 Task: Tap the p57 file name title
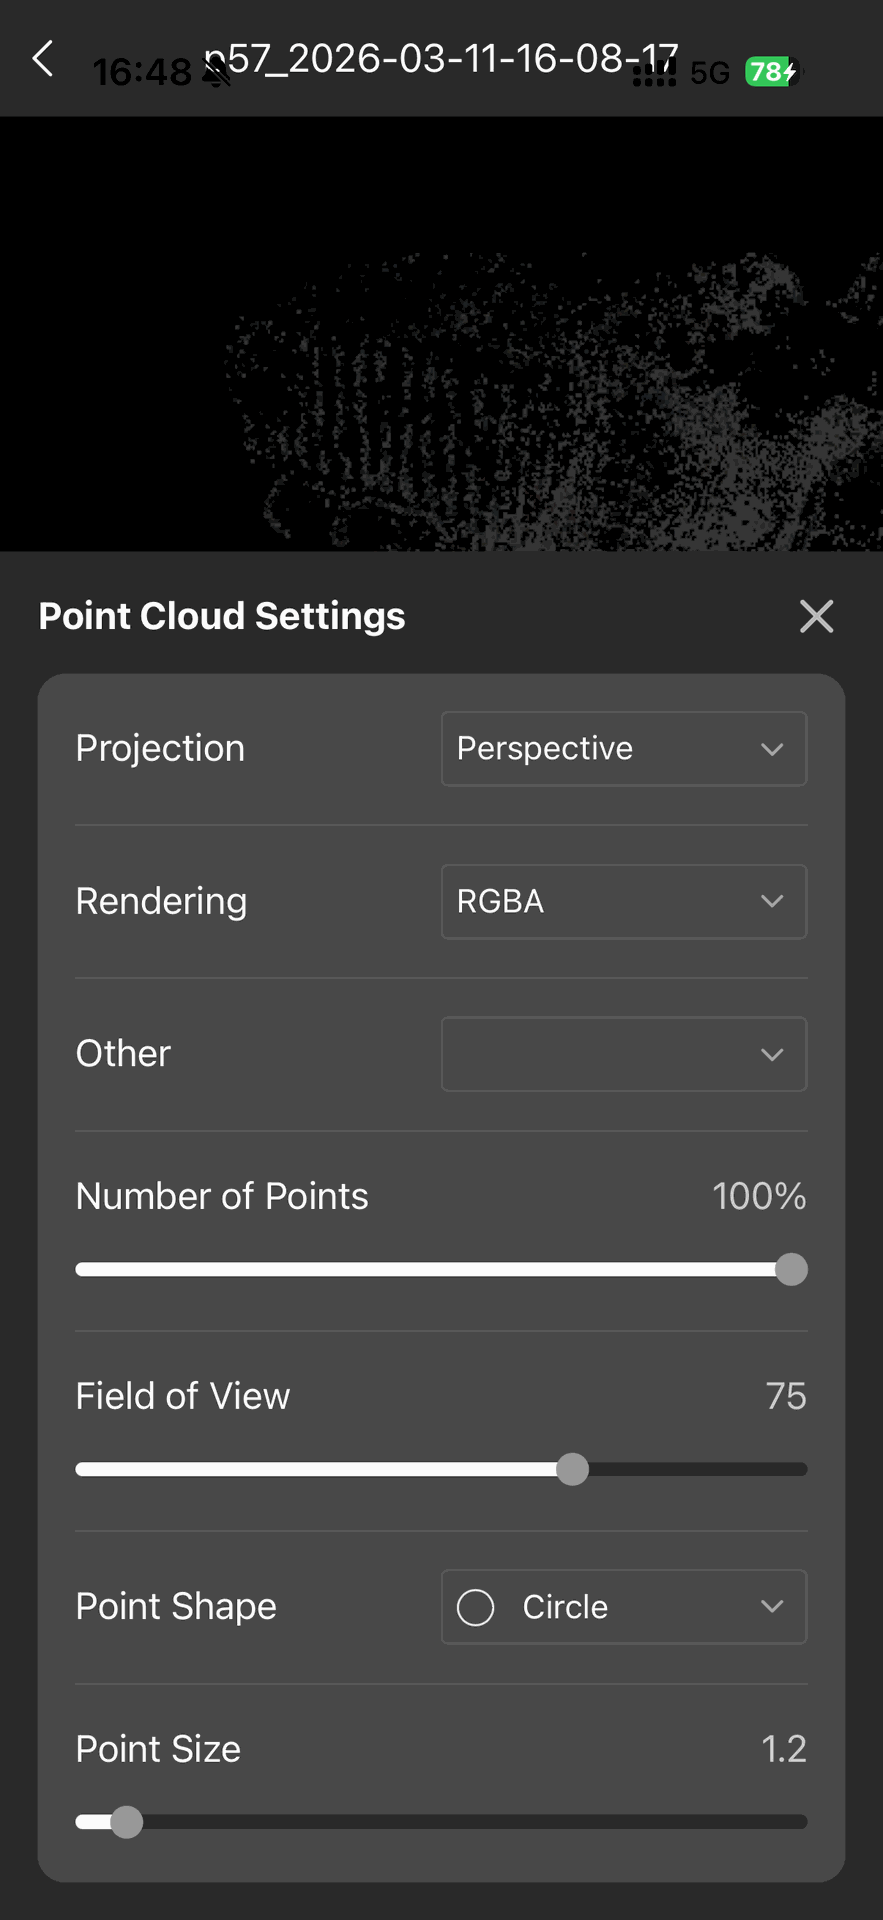442,58
